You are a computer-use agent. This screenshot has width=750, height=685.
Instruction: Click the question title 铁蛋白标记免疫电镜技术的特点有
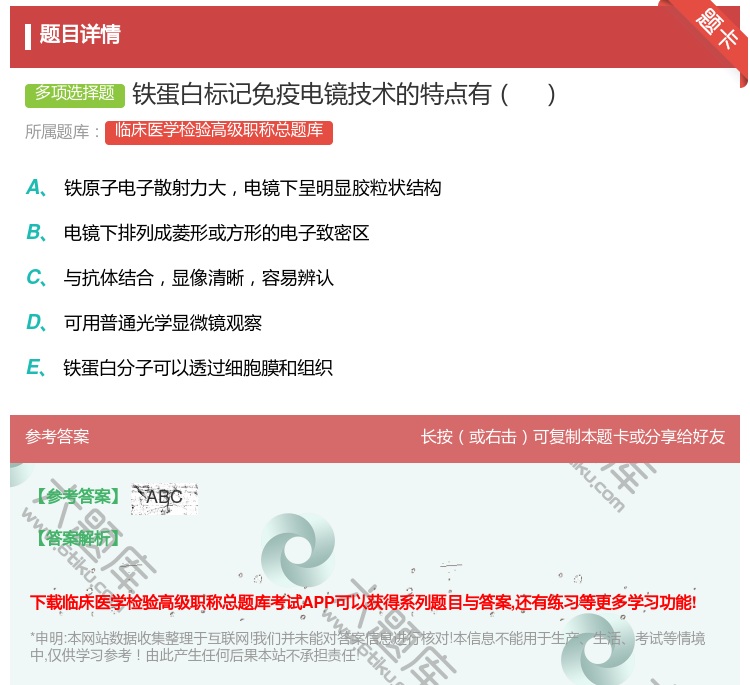344,94
